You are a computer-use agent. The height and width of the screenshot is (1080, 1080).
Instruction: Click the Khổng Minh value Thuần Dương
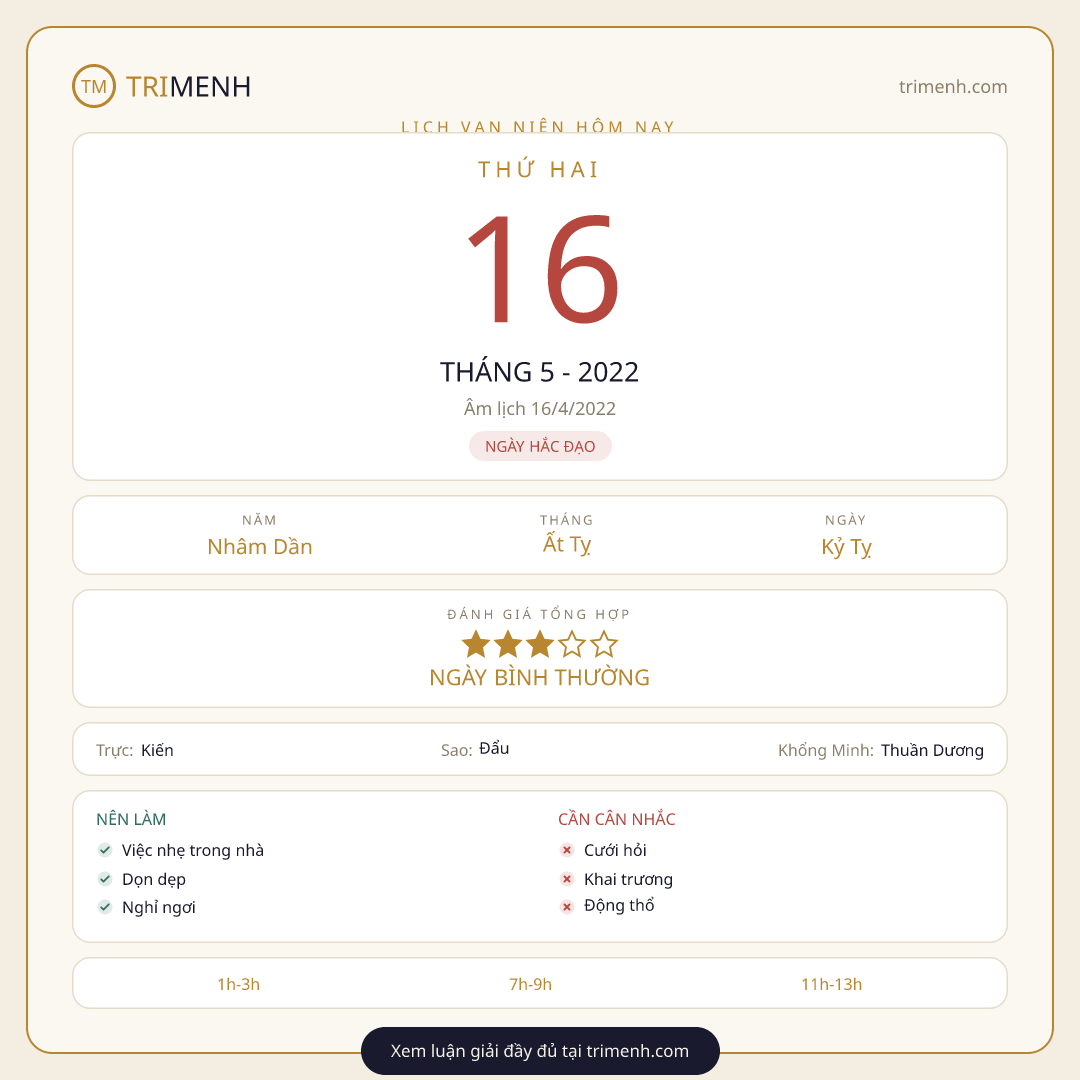(x=932, y=750)
